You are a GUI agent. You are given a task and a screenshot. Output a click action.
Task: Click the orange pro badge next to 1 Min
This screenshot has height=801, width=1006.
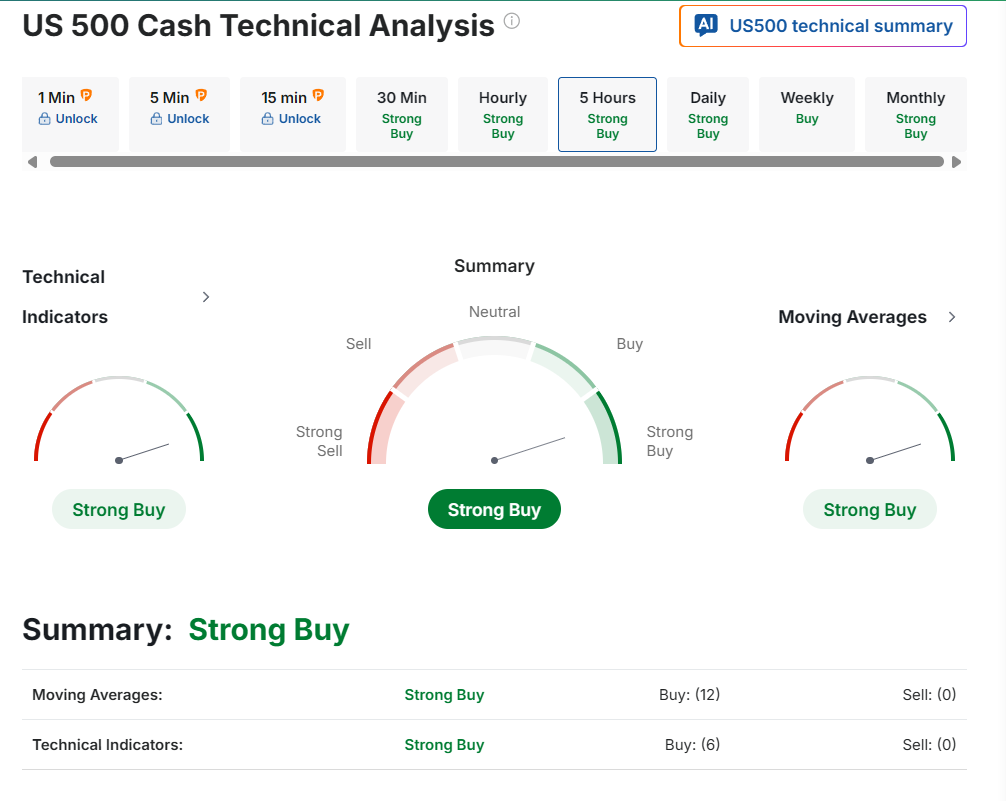[86, 96]
